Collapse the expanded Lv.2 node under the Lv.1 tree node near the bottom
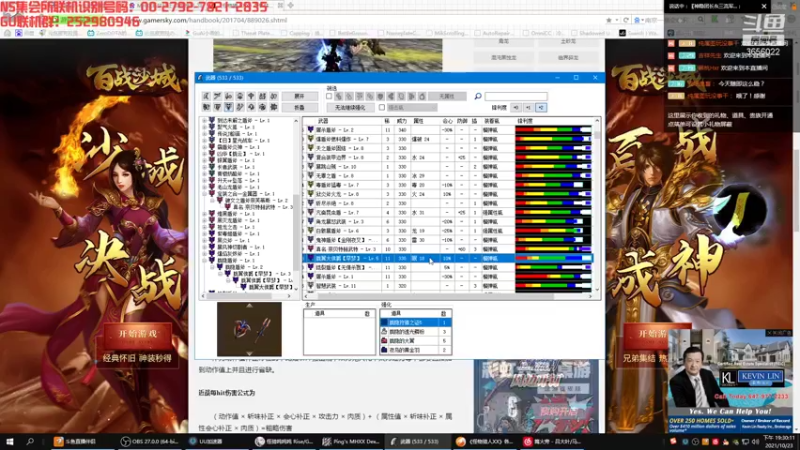The image size is (800, 450). click(213, 267)
